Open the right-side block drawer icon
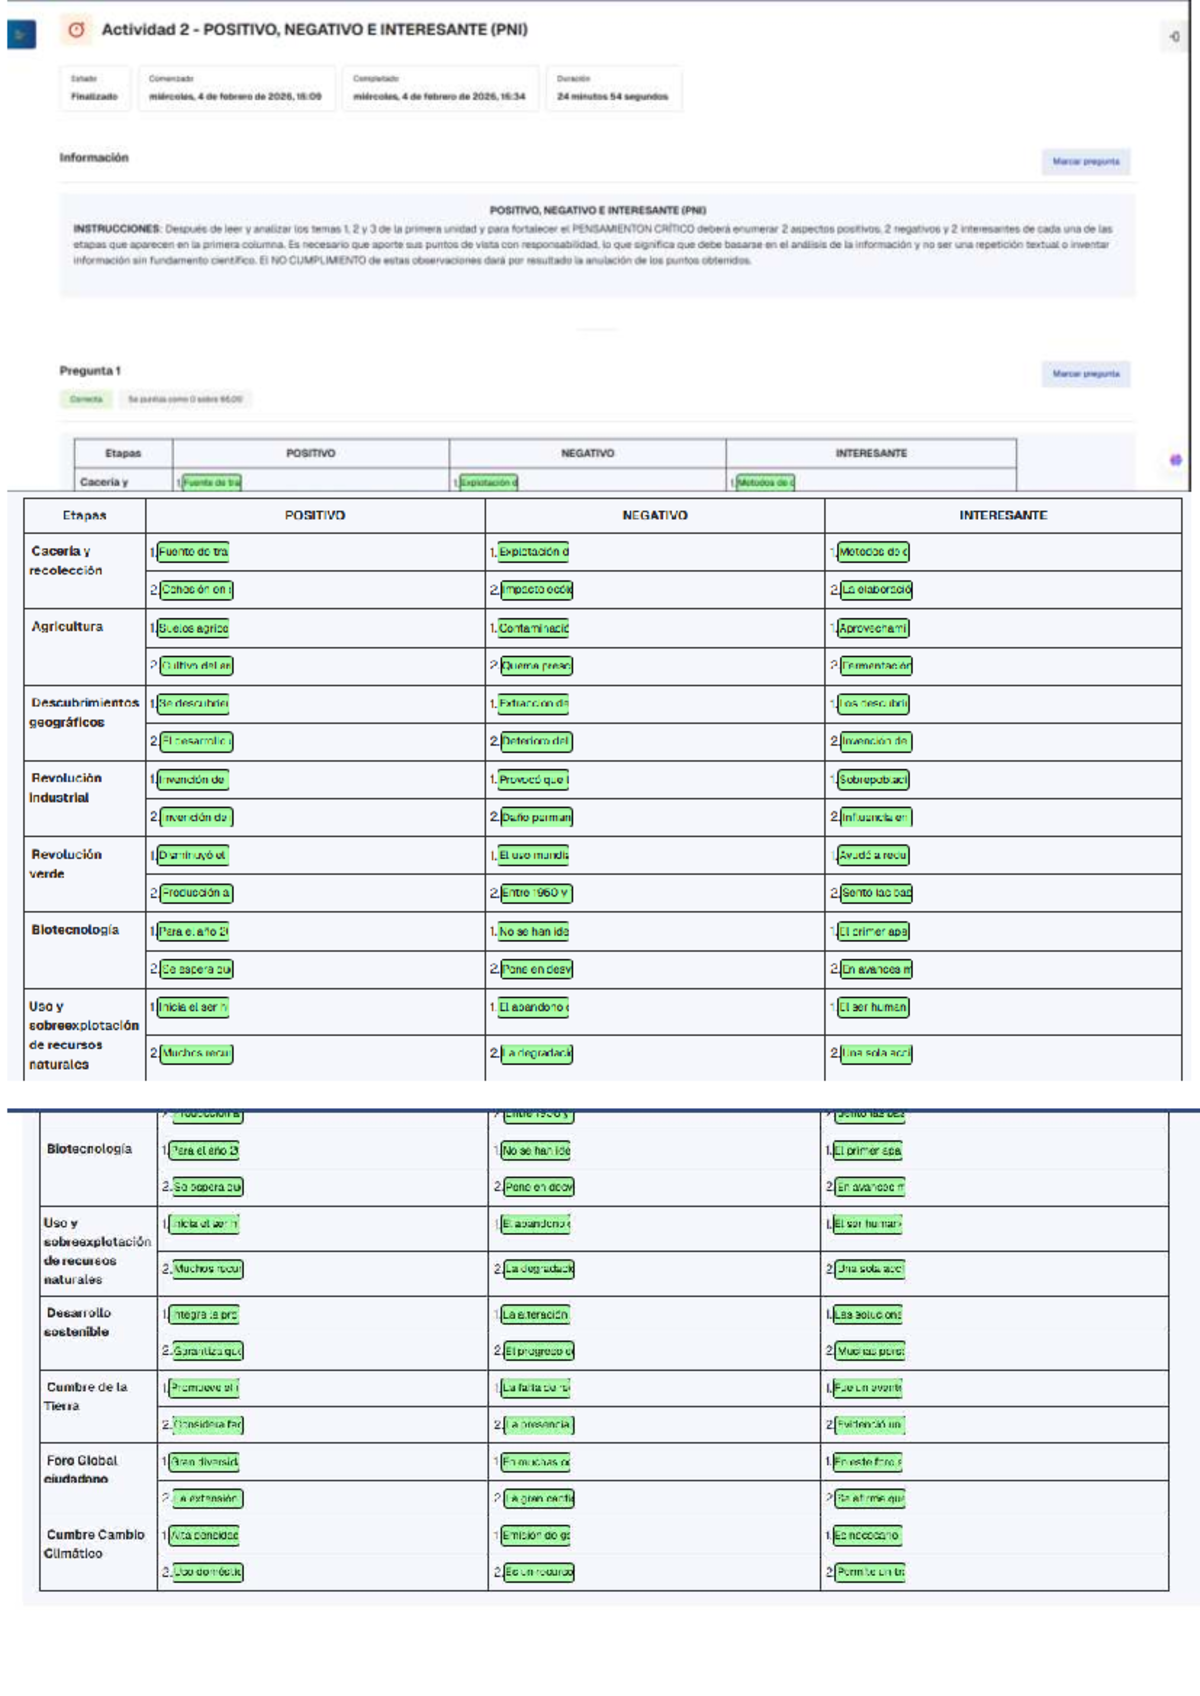This screenshot has height=1696, width=1200. tap(1174, 37)
